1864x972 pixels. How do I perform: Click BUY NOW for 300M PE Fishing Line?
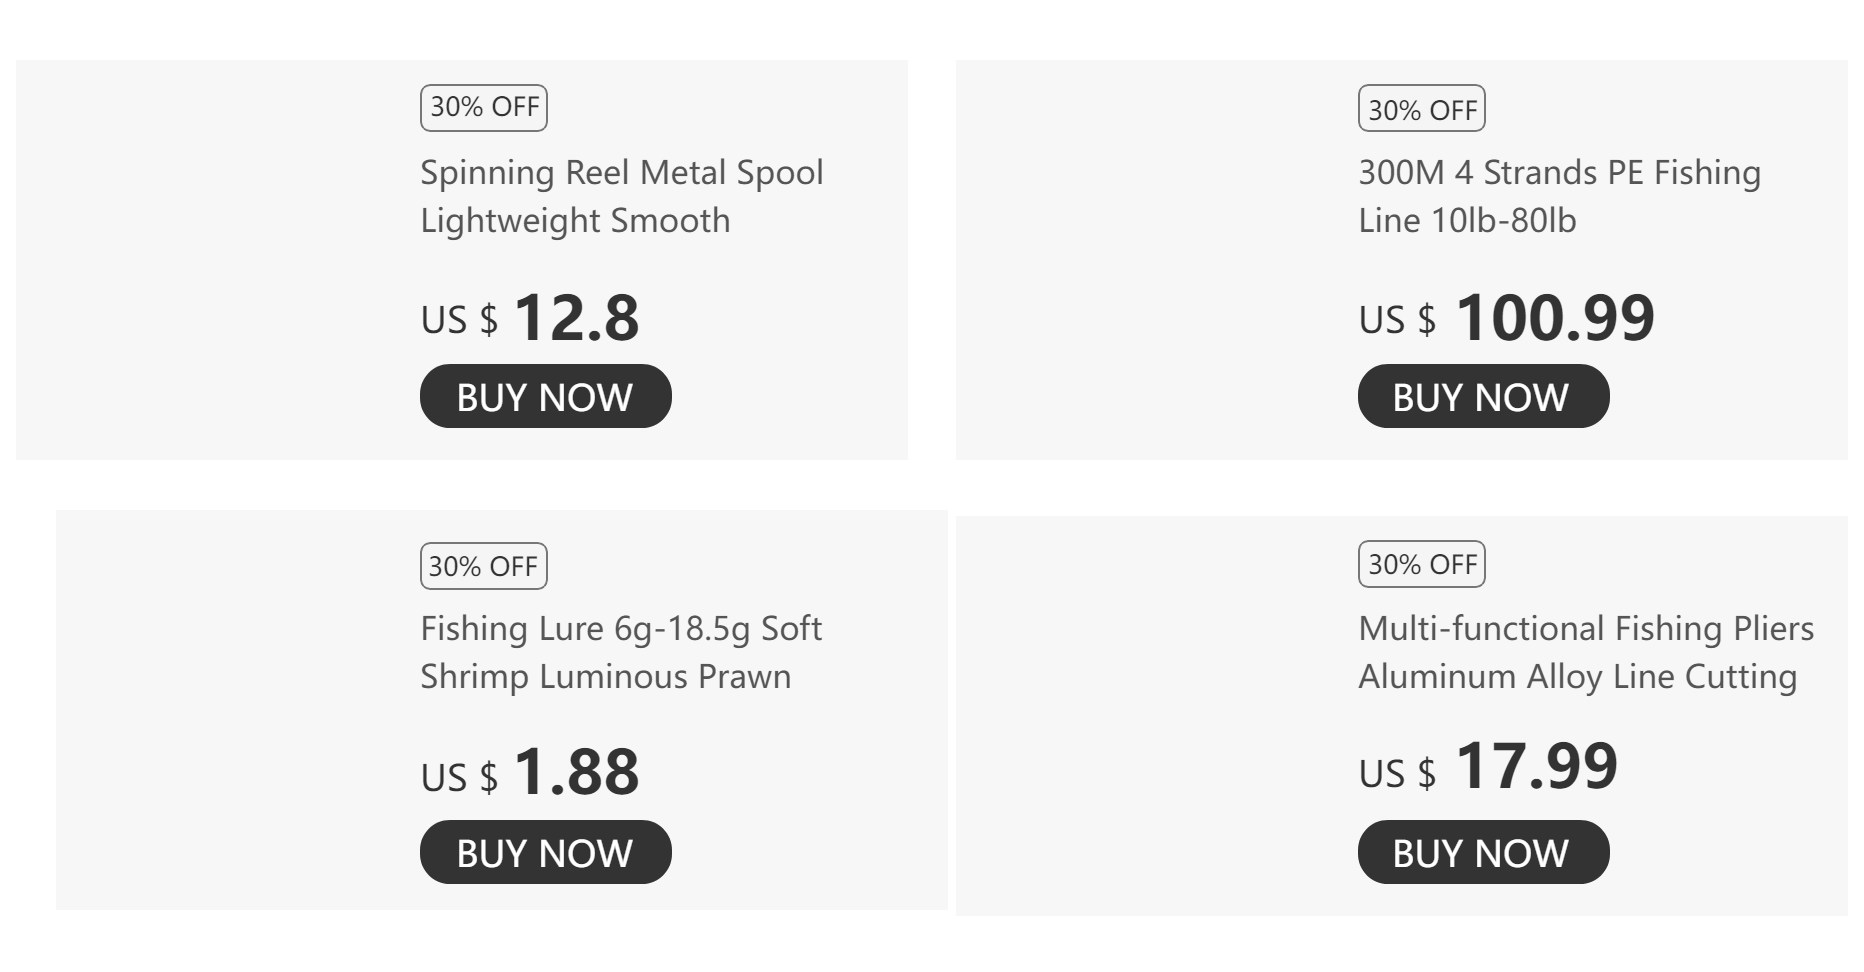(1482, 397)
